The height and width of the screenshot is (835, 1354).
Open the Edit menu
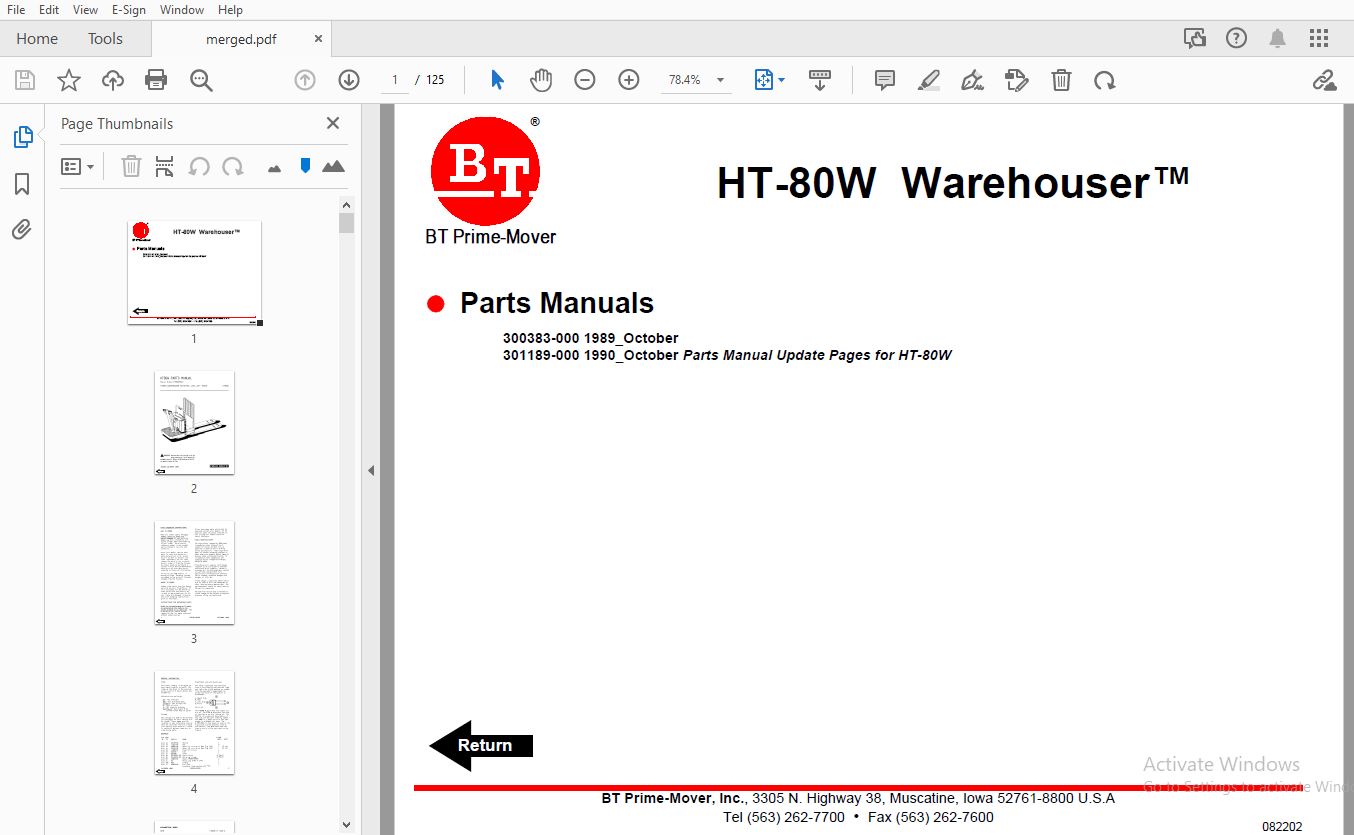click(48, 9)
